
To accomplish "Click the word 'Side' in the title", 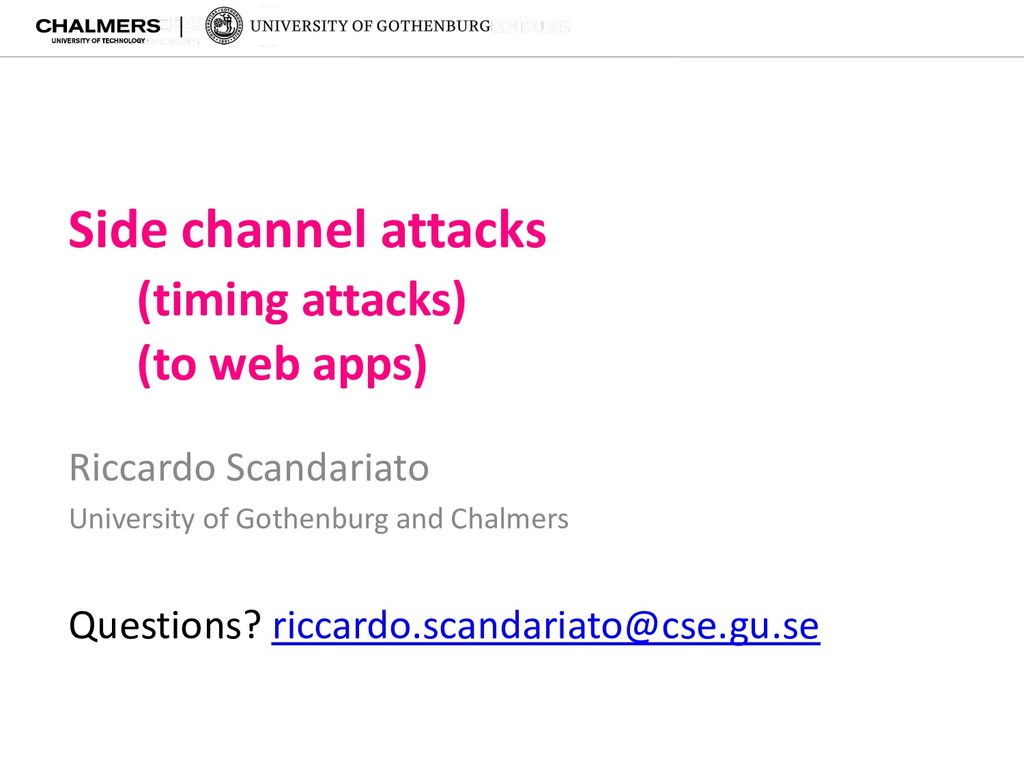I will pyautogui.click(x=118, y=230).
